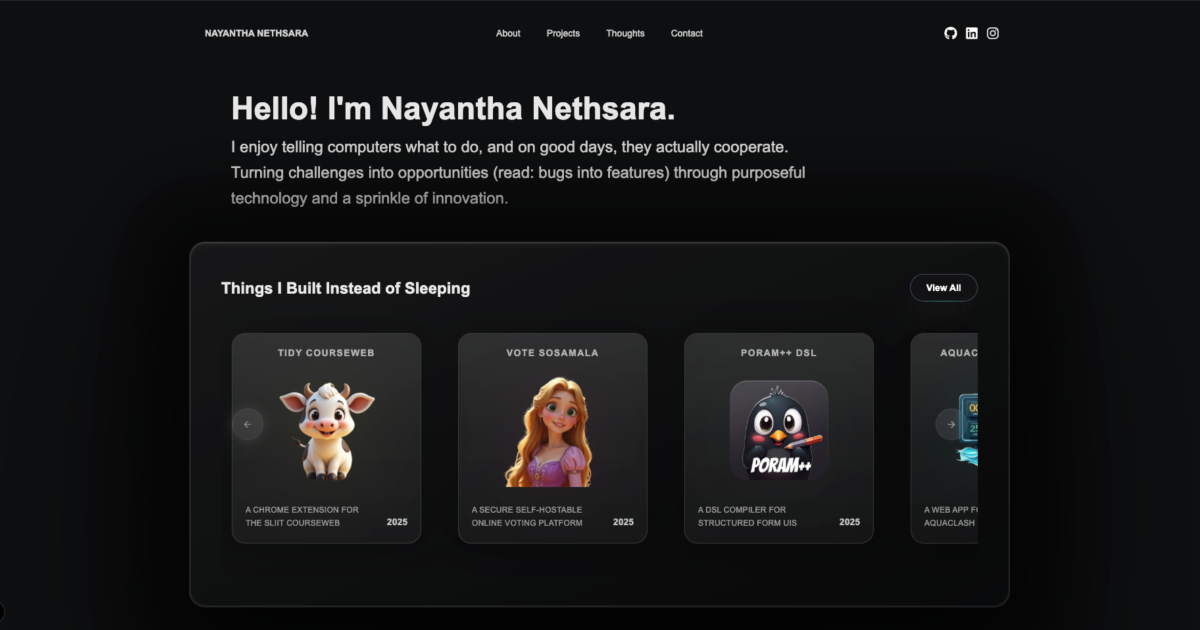Click the PORAM++ penguin logo

tap(779, 430)
